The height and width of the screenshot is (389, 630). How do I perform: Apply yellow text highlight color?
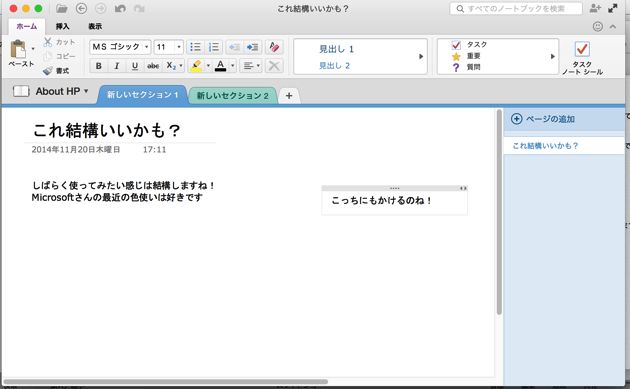196,66
